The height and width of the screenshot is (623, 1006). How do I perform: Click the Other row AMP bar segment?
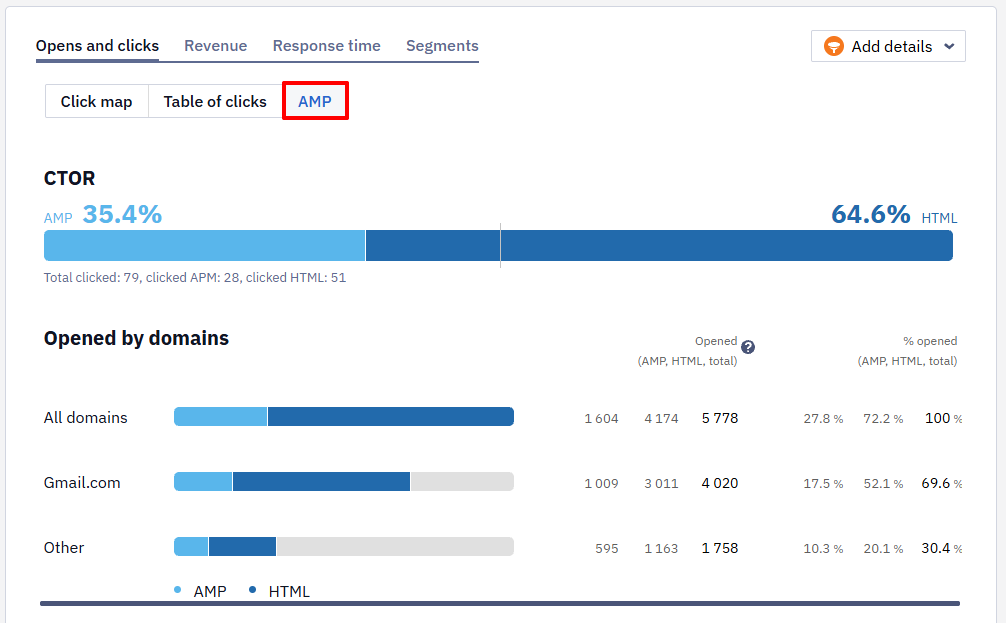point(191,547)
